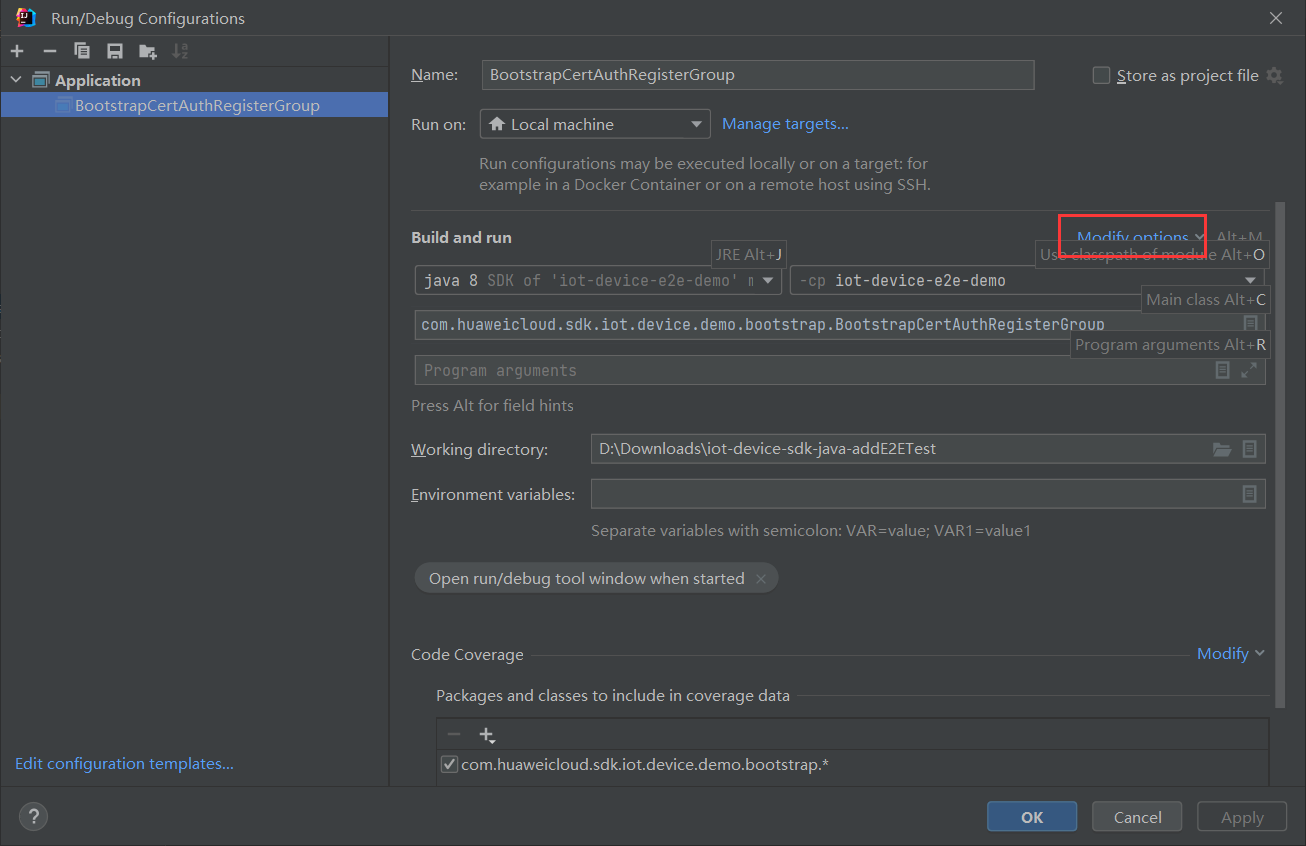This screenshot has width=1306, height=846.
Task: Enable Store as project file checkbox
Action: 1102,76
